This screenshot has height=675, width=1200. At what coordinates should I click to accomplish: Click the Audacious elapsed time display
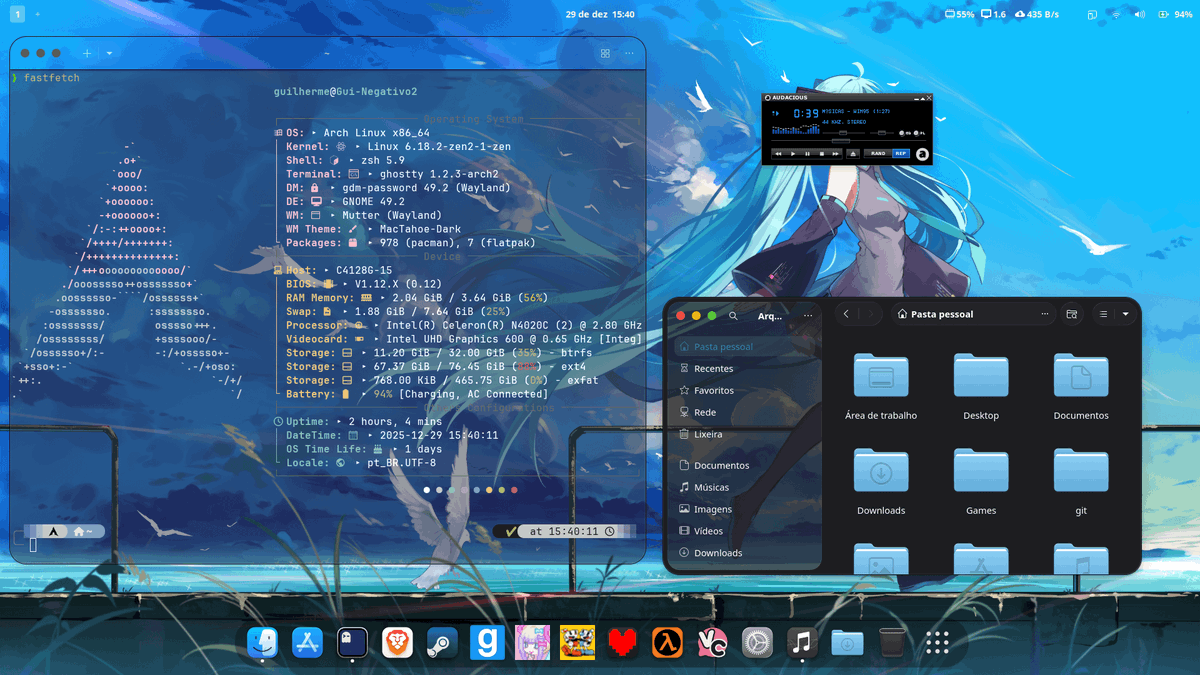[806, 113]
